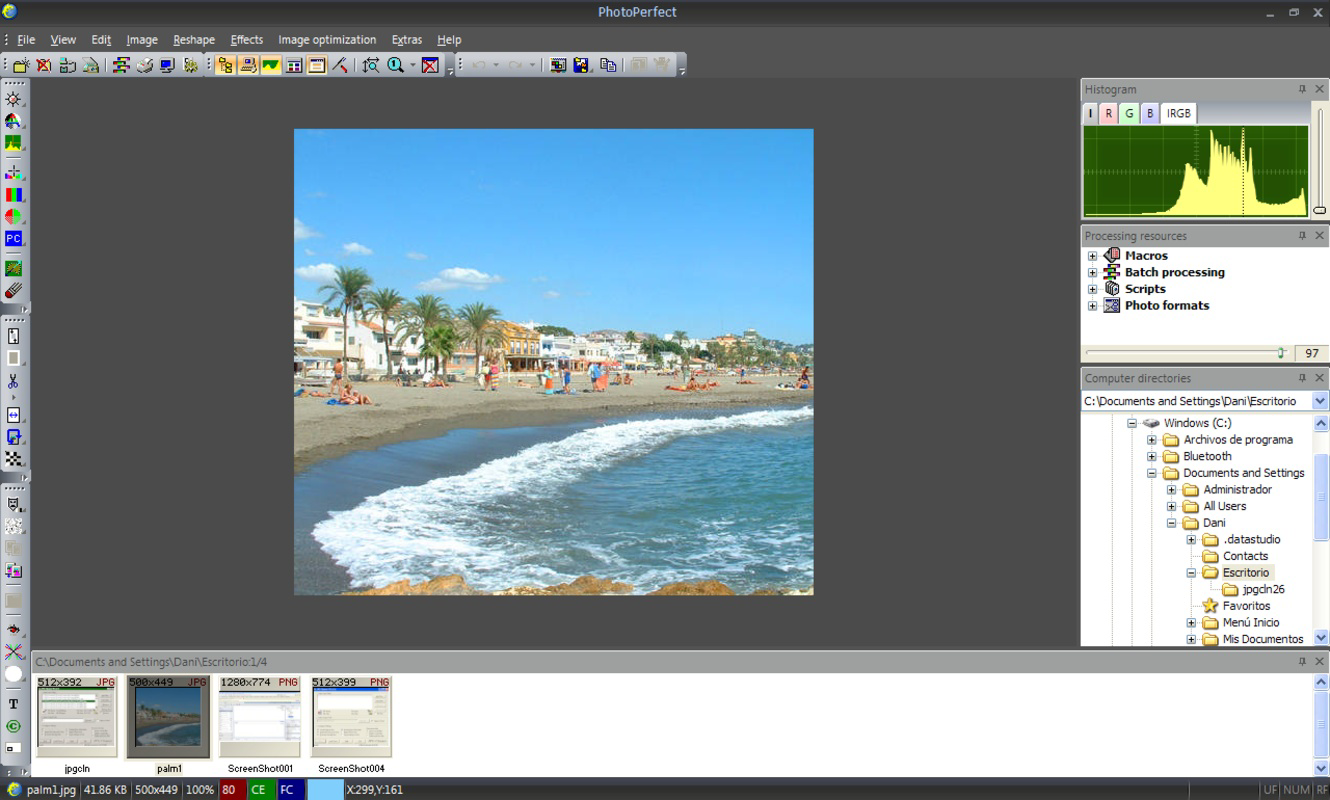The width and height of the screenshot is (1330, 800).
Task: Select the Text tool in the left toolbar
Action: [13, 704]
